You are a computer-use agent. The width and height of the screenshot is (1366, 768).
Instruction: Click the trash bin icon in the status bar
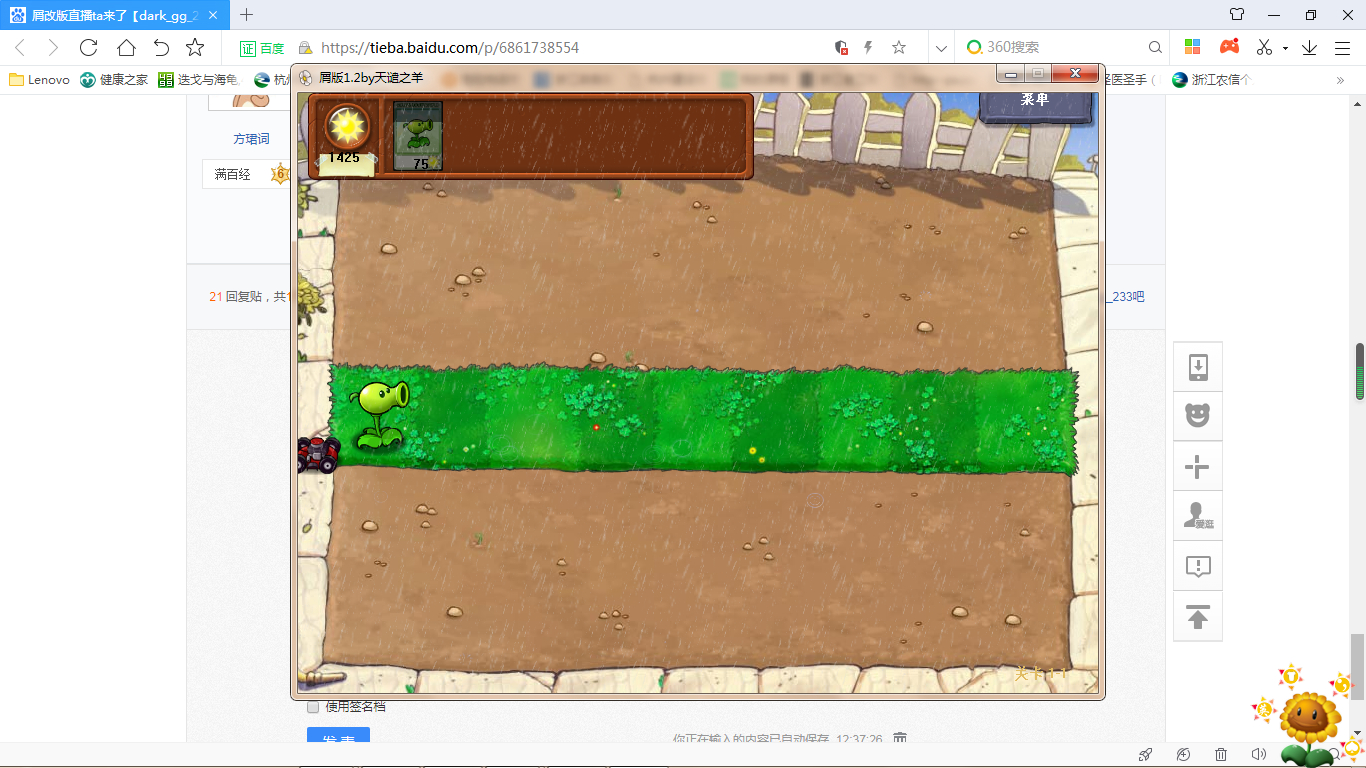click(1221, 755)
